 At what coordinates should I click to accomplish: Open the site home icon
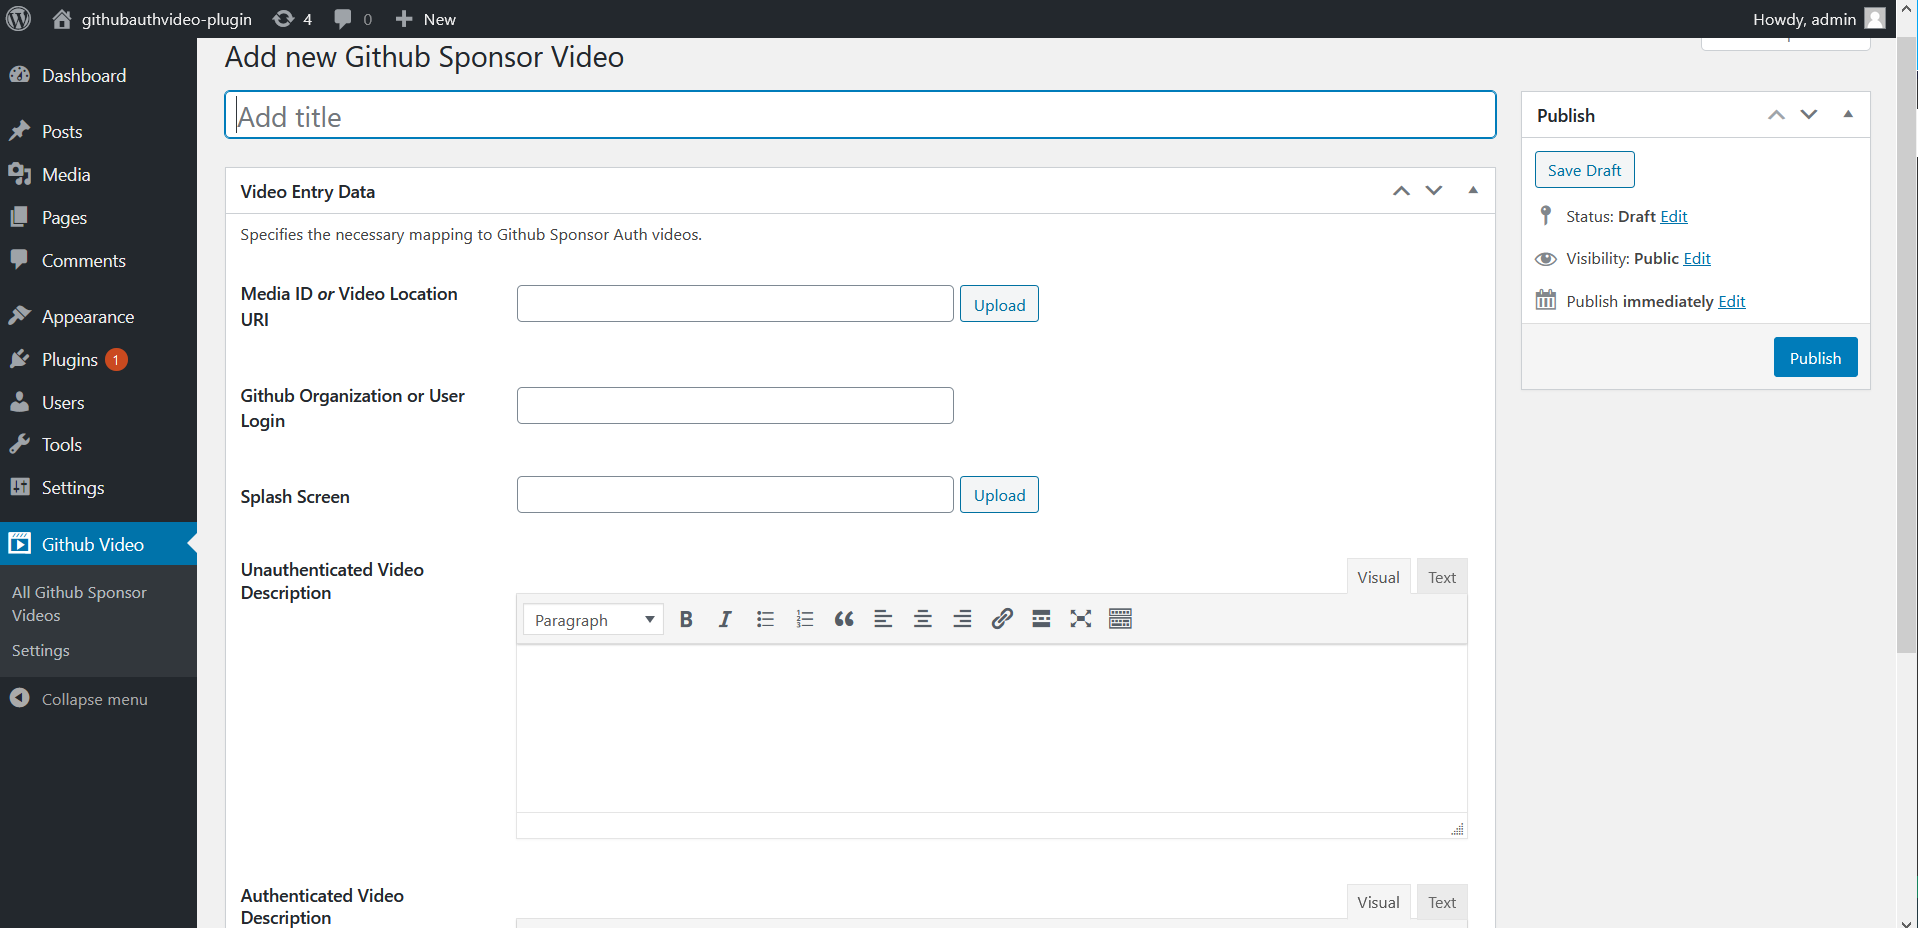[62, 19]
